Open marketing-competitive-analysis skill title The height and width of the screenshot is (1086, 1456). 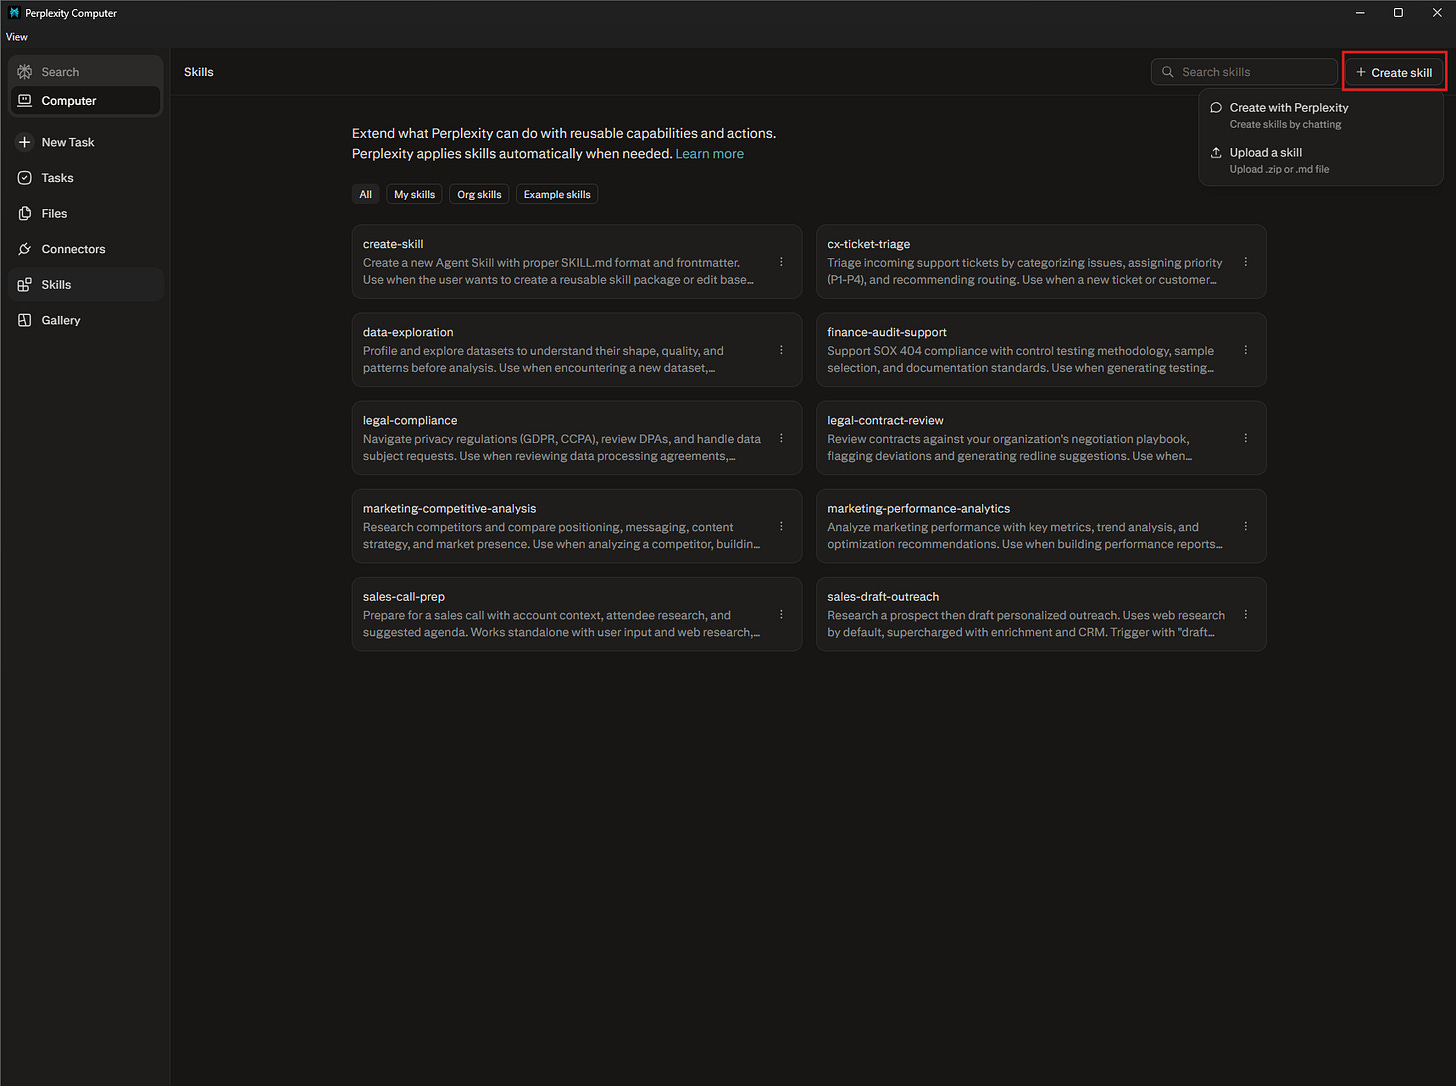pos(449,508)
